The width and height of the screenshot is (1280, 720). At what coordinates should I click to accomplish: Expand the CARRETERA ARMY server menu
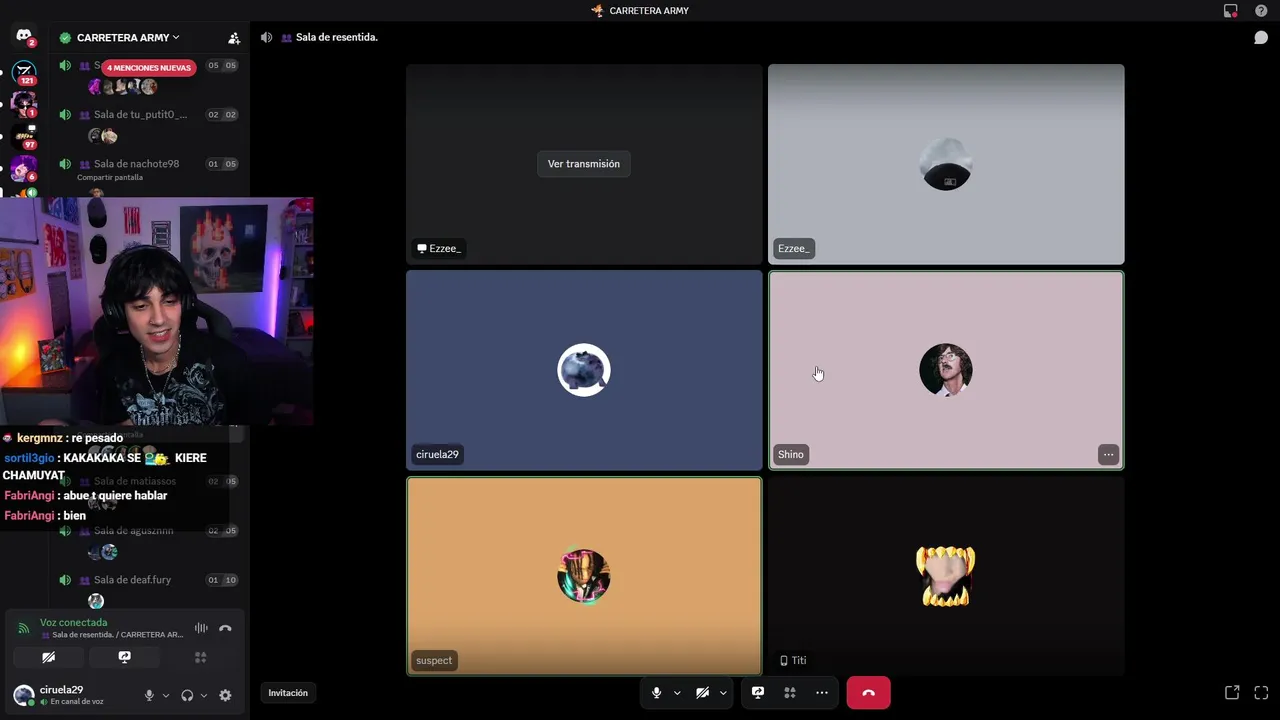[x=127, y=38]
